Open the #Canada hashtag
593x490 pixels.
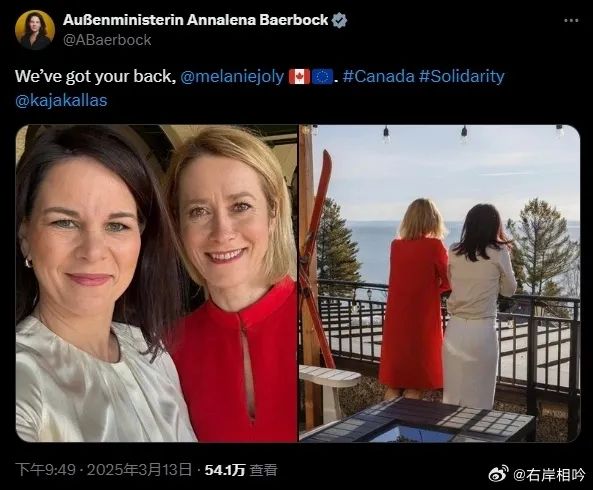[379, 76]
